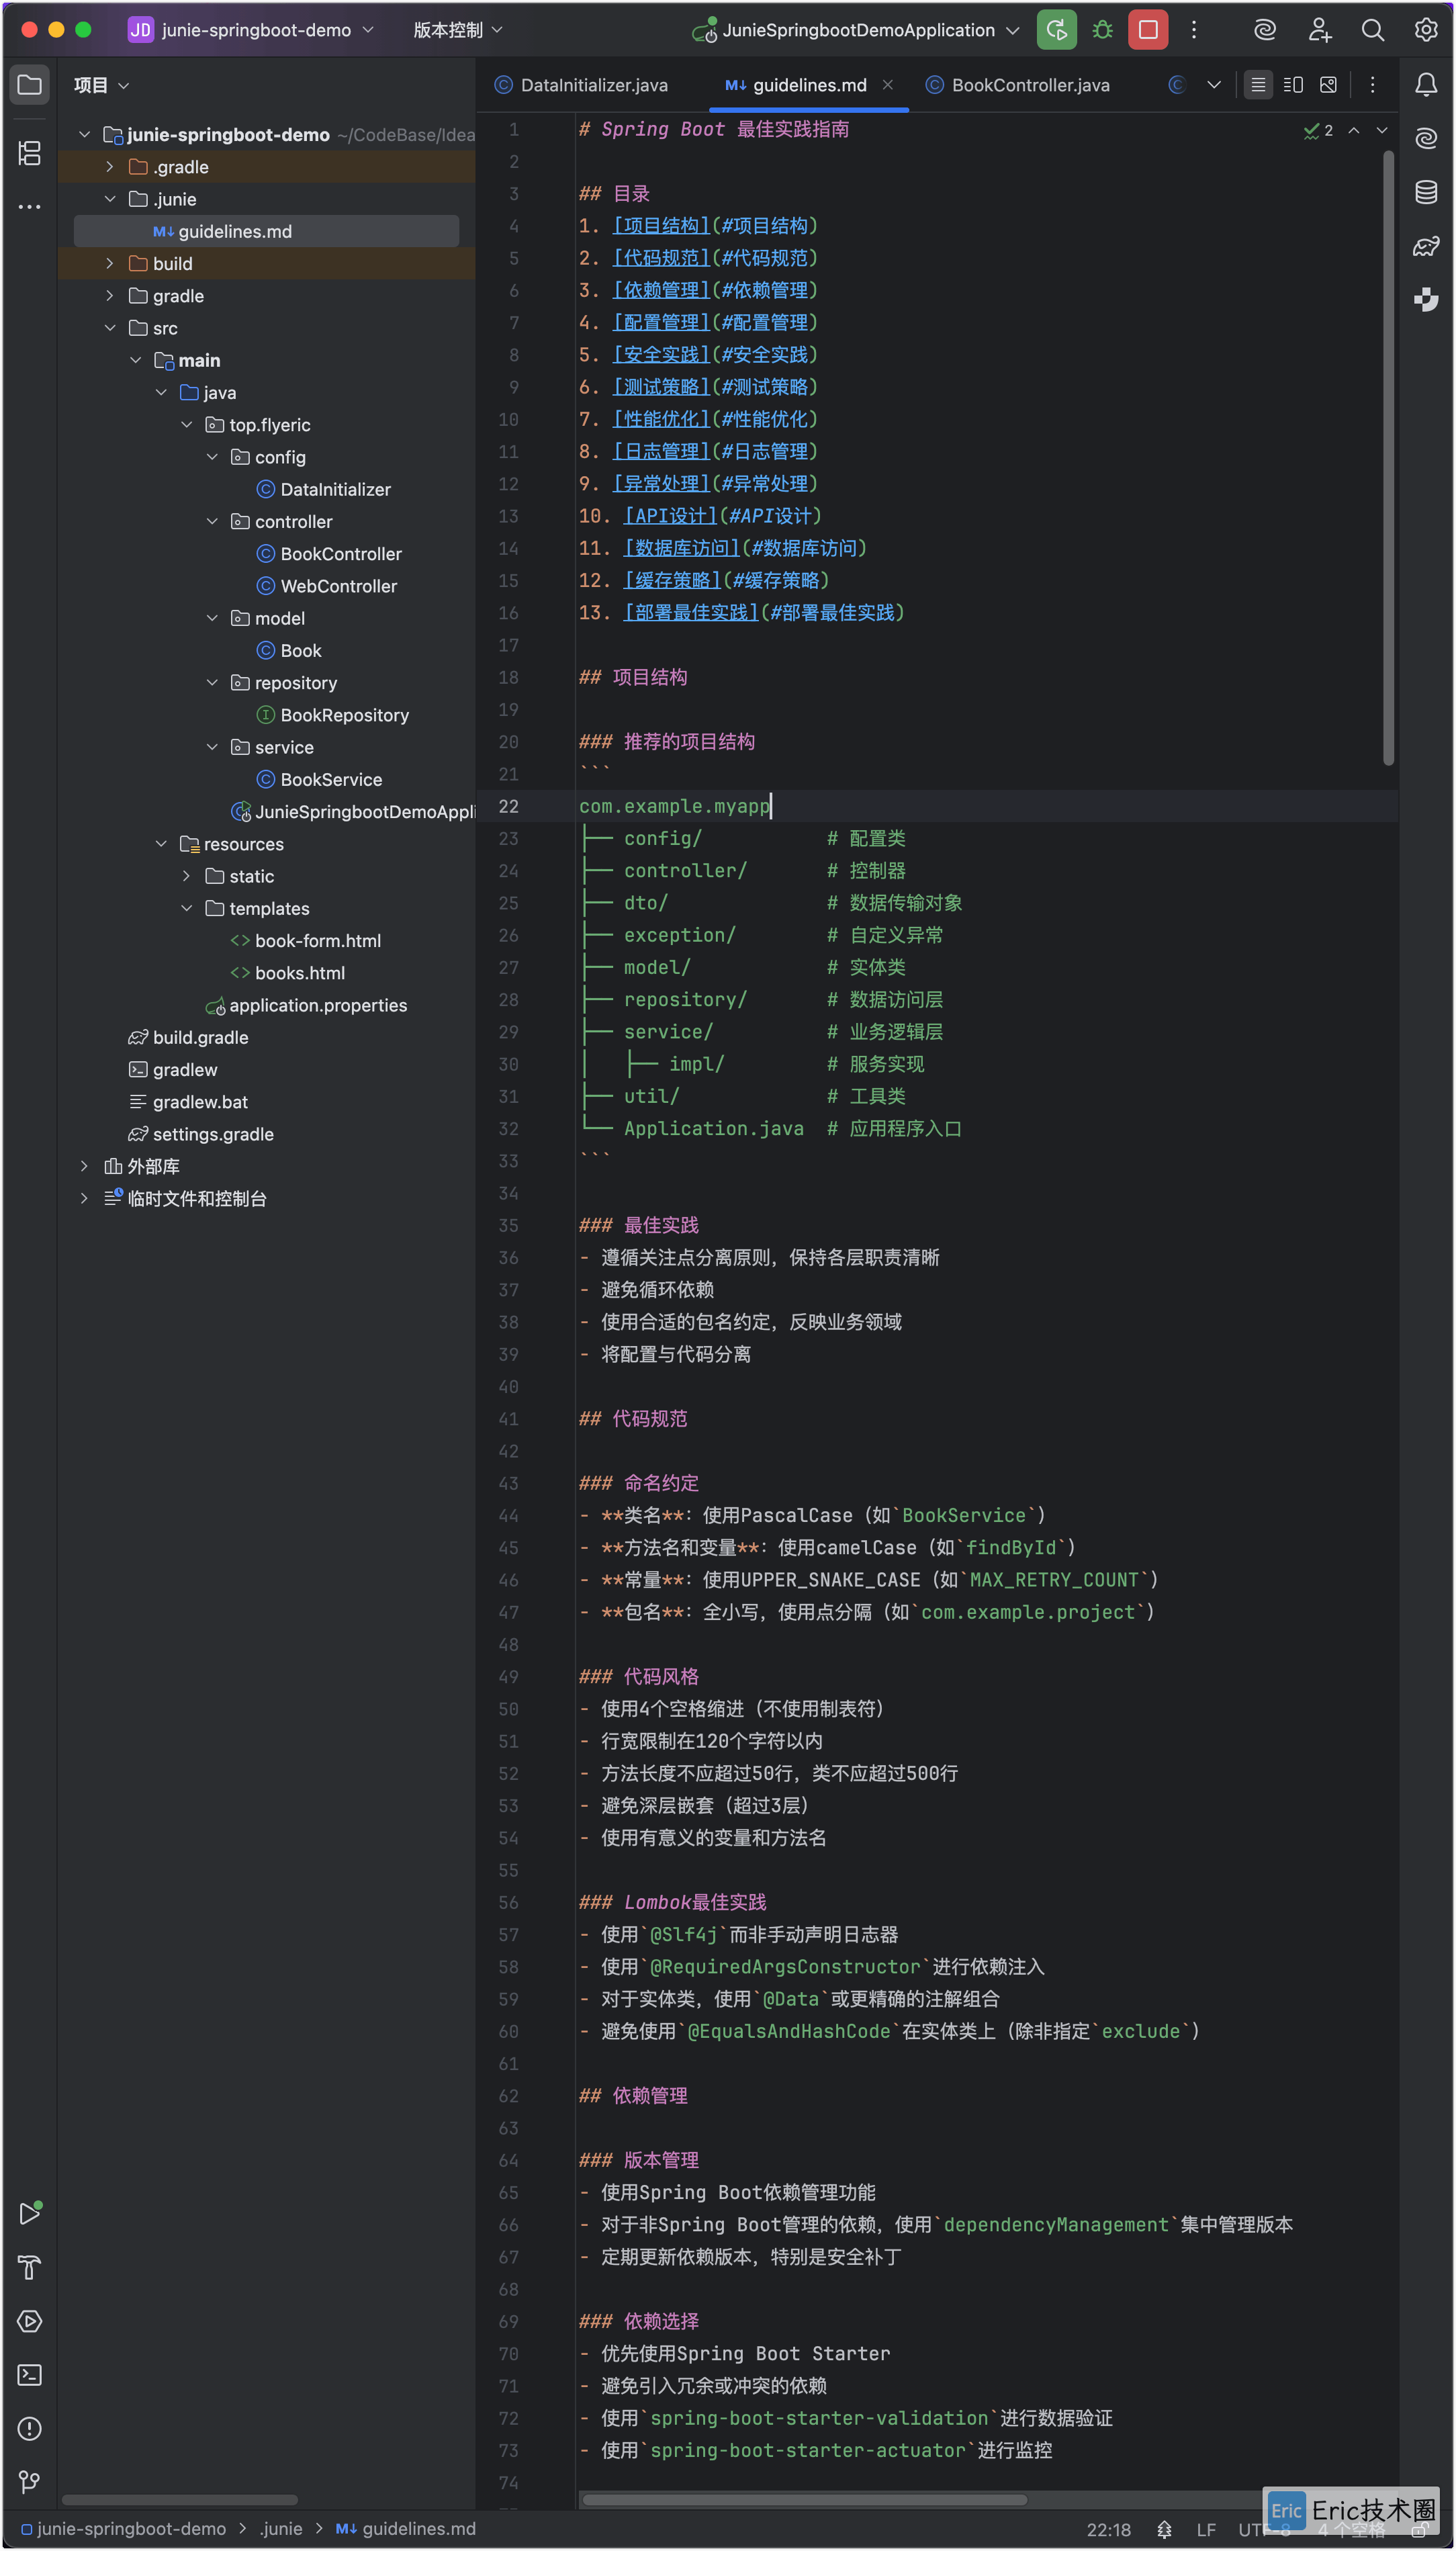Open books.html in the templates folder
This screenshot has width=1456, height=2551.
pos(288,973)
